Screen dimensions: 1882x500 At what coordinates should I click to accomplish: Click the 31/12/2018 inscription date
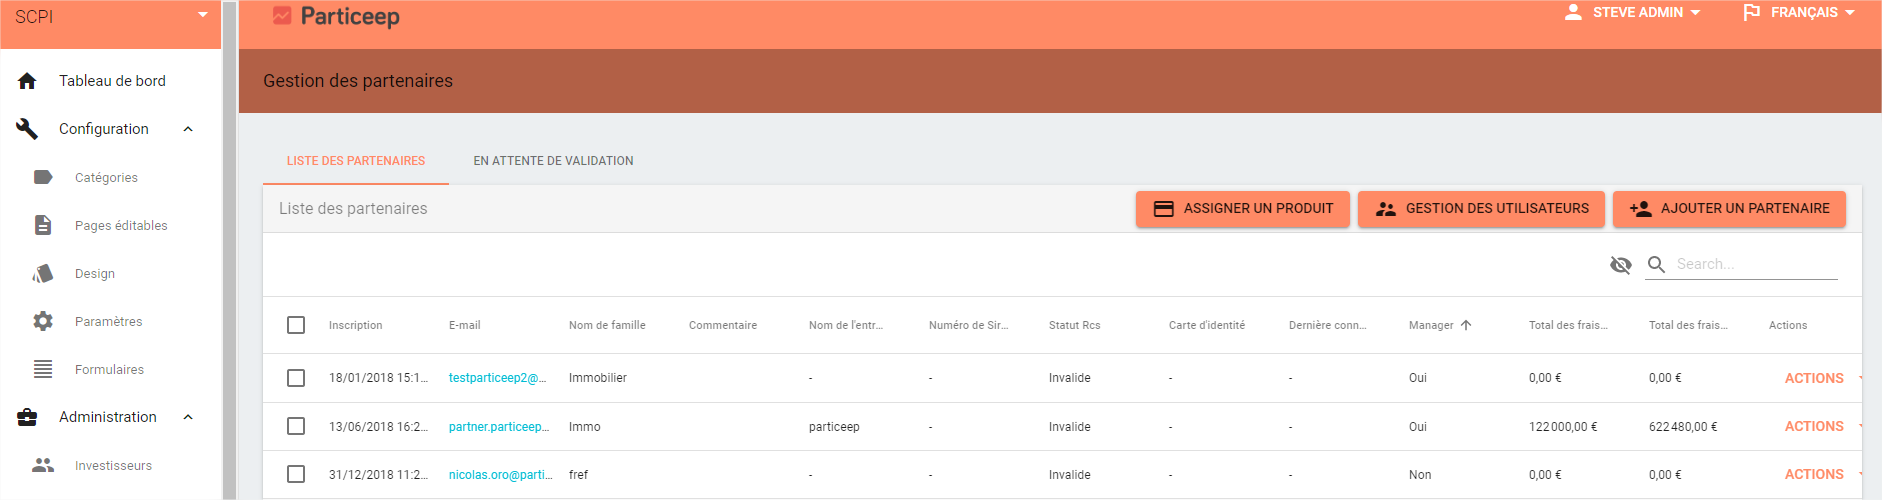[378, 474]
